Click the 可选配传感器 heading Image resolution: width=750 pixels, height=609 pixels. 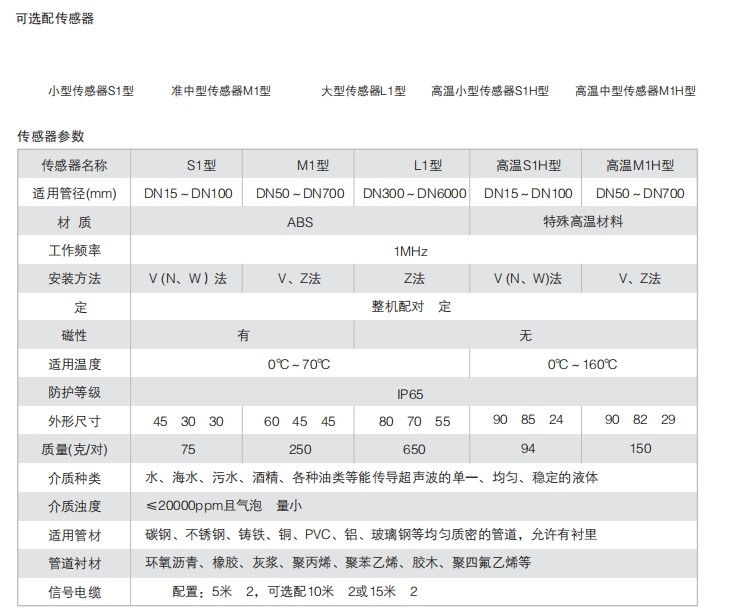click(55, 18)
